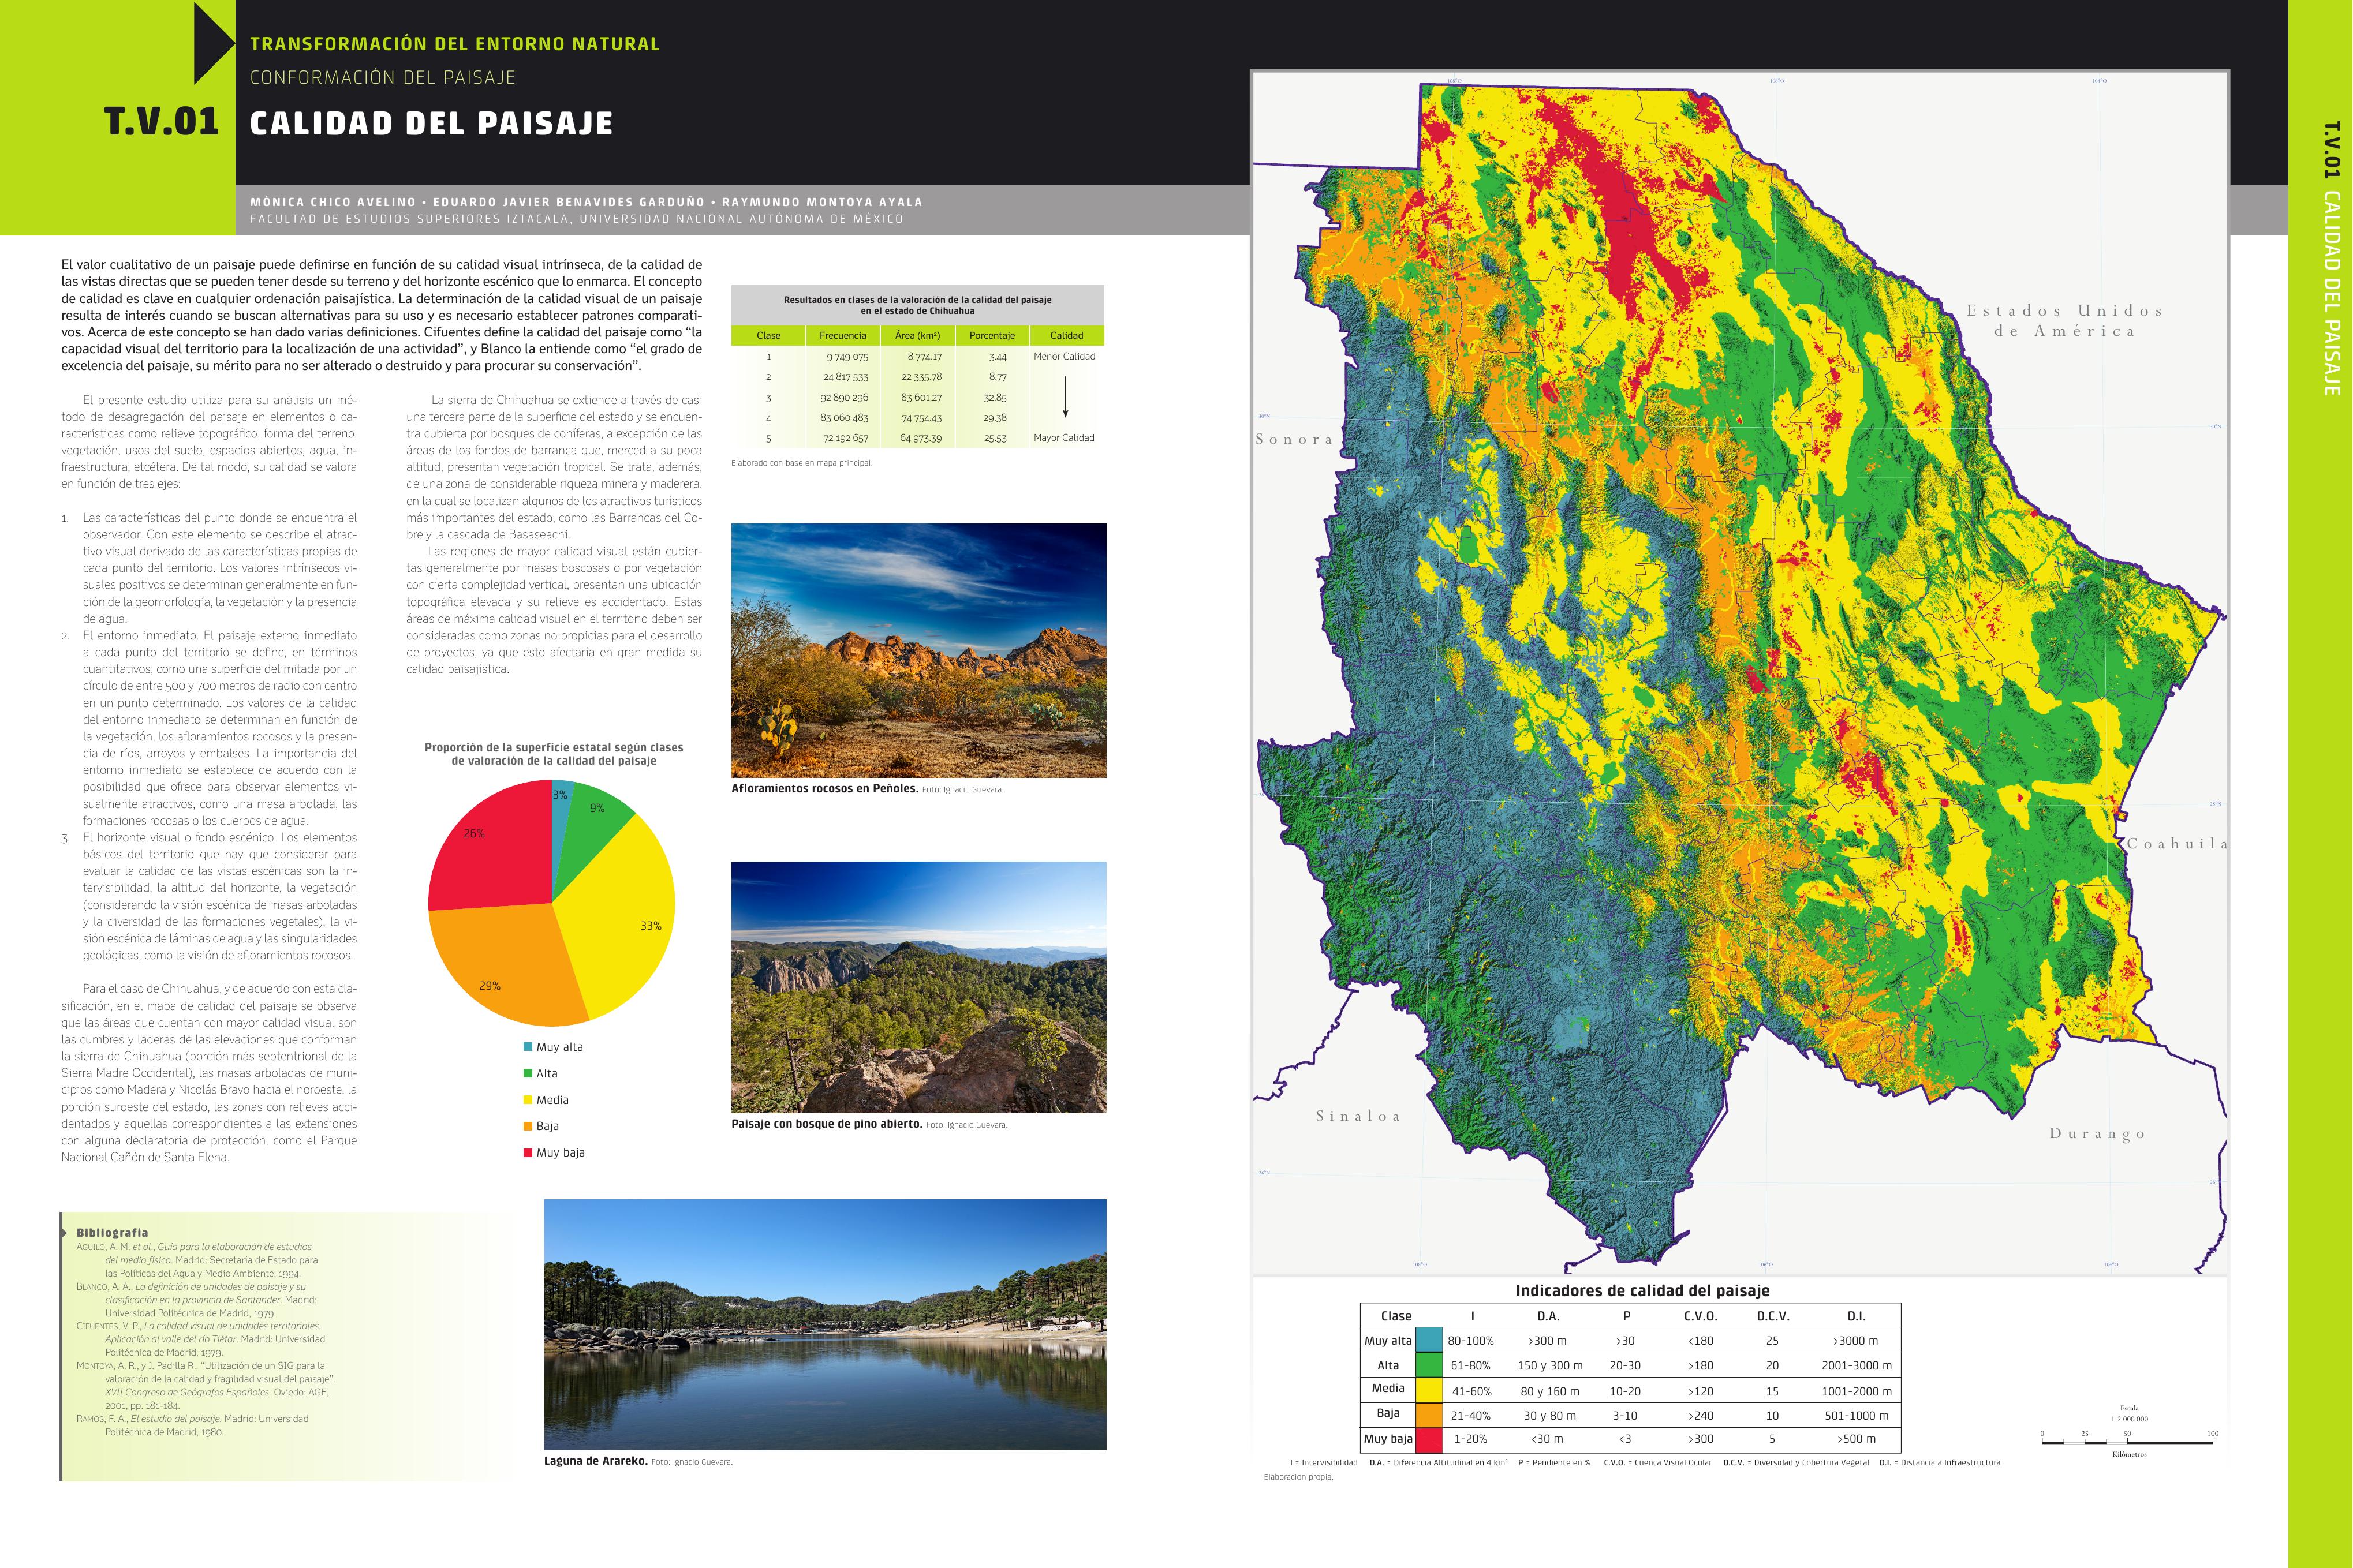Image resolution: width=2353 pixels, height=1568 pixels.
Task: Click the CALIDAD DEL PAISAJE heading
Action: [x=431, y=123]
